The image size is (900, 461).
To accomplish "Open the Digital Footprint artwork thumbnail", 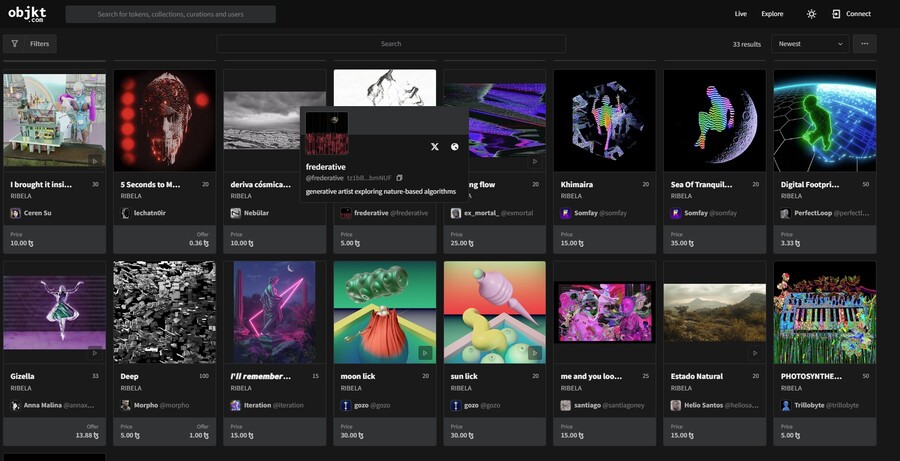I will tap(825, 120).
